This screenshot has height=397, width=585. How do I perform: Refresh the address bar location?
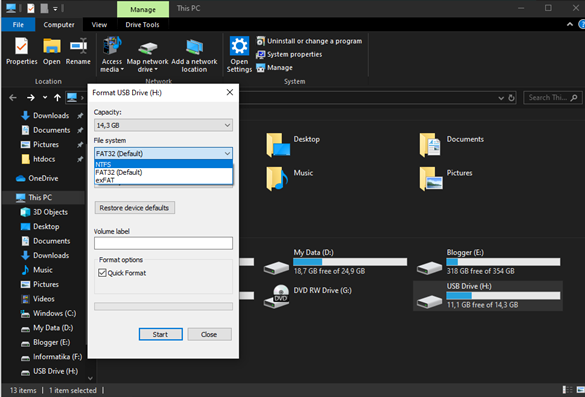pos(512,98)
